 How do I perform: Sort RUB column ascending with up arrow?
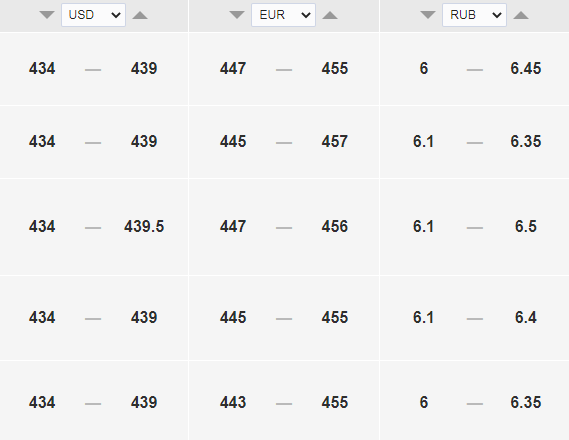[x=521, y=15]
